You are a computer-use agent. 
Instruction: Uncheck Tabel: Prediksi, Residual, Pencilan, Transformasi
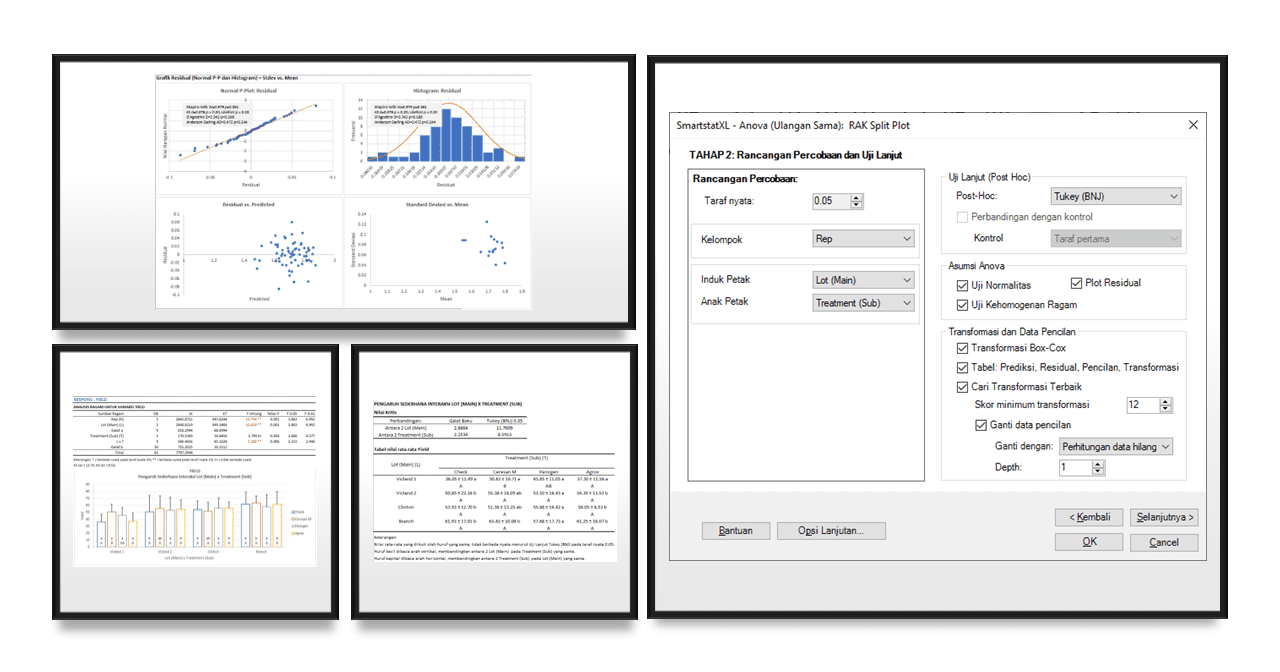click(x=961, y=367)
